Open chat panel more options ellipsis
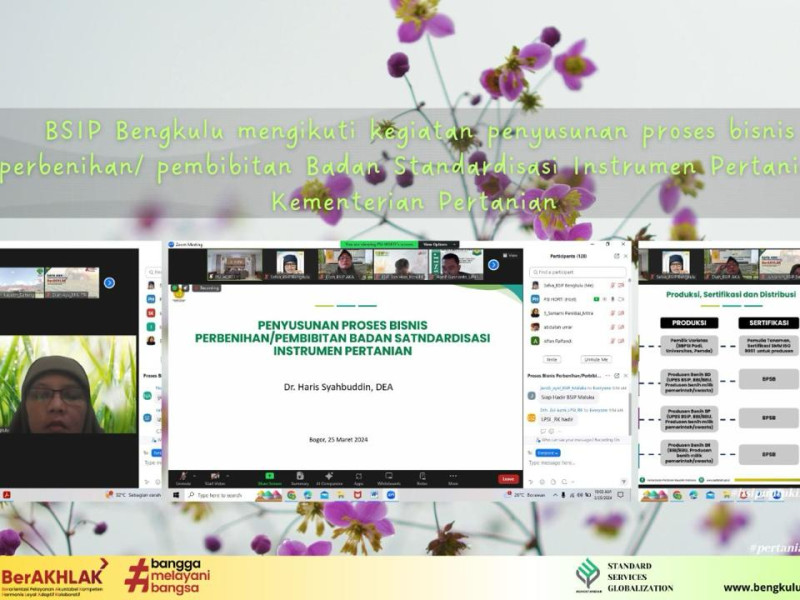The image size is (800, 600). [608, 376]
